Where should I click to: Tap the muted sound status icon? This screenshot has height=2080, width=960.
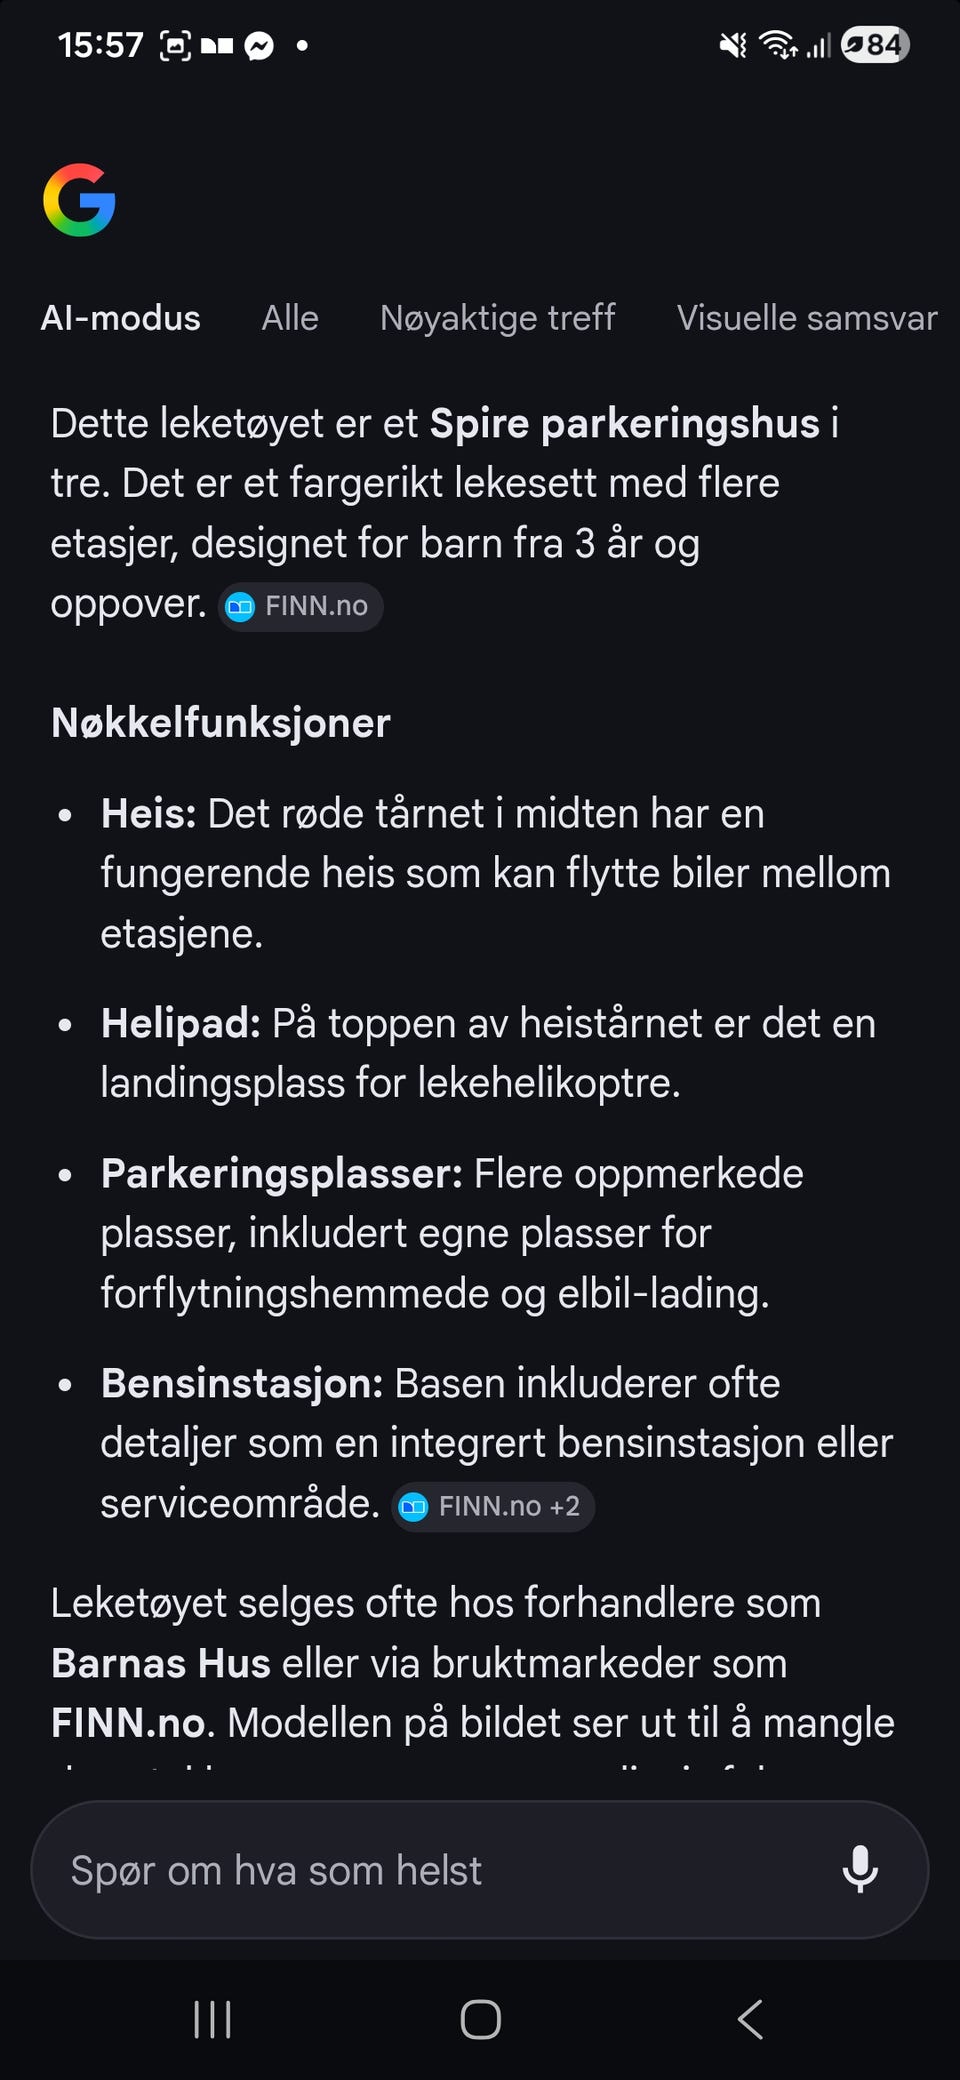tap(733, 45)
